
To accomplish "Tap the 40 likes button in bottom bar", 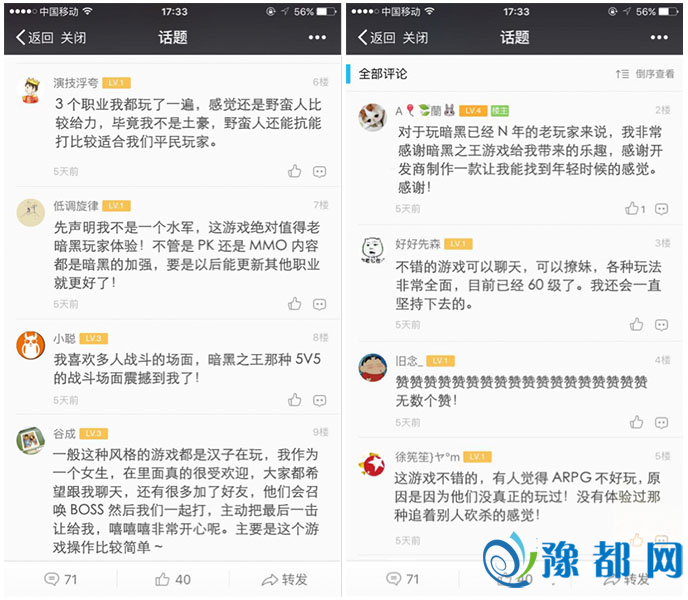I will point(172,579).
